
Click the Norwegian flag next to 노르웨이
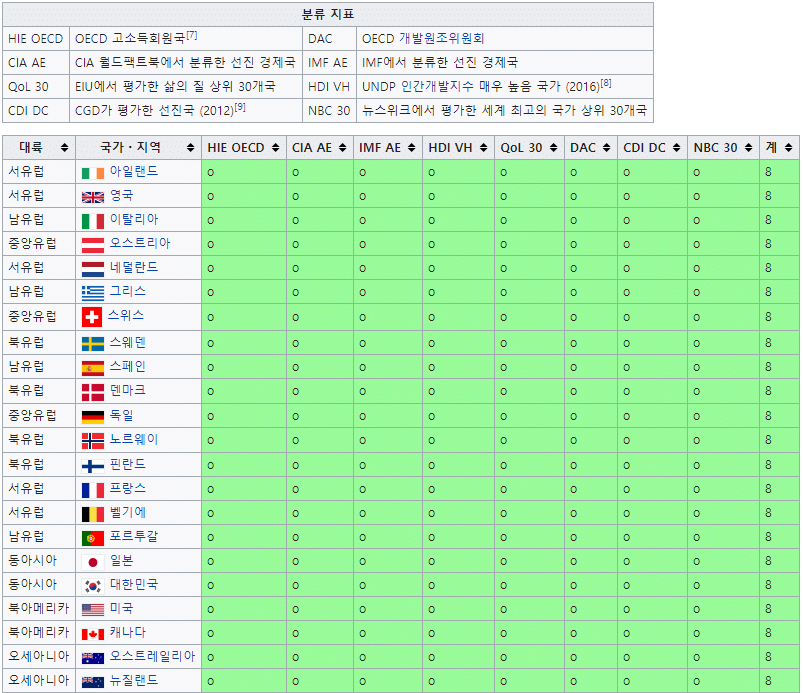[93, 441]
